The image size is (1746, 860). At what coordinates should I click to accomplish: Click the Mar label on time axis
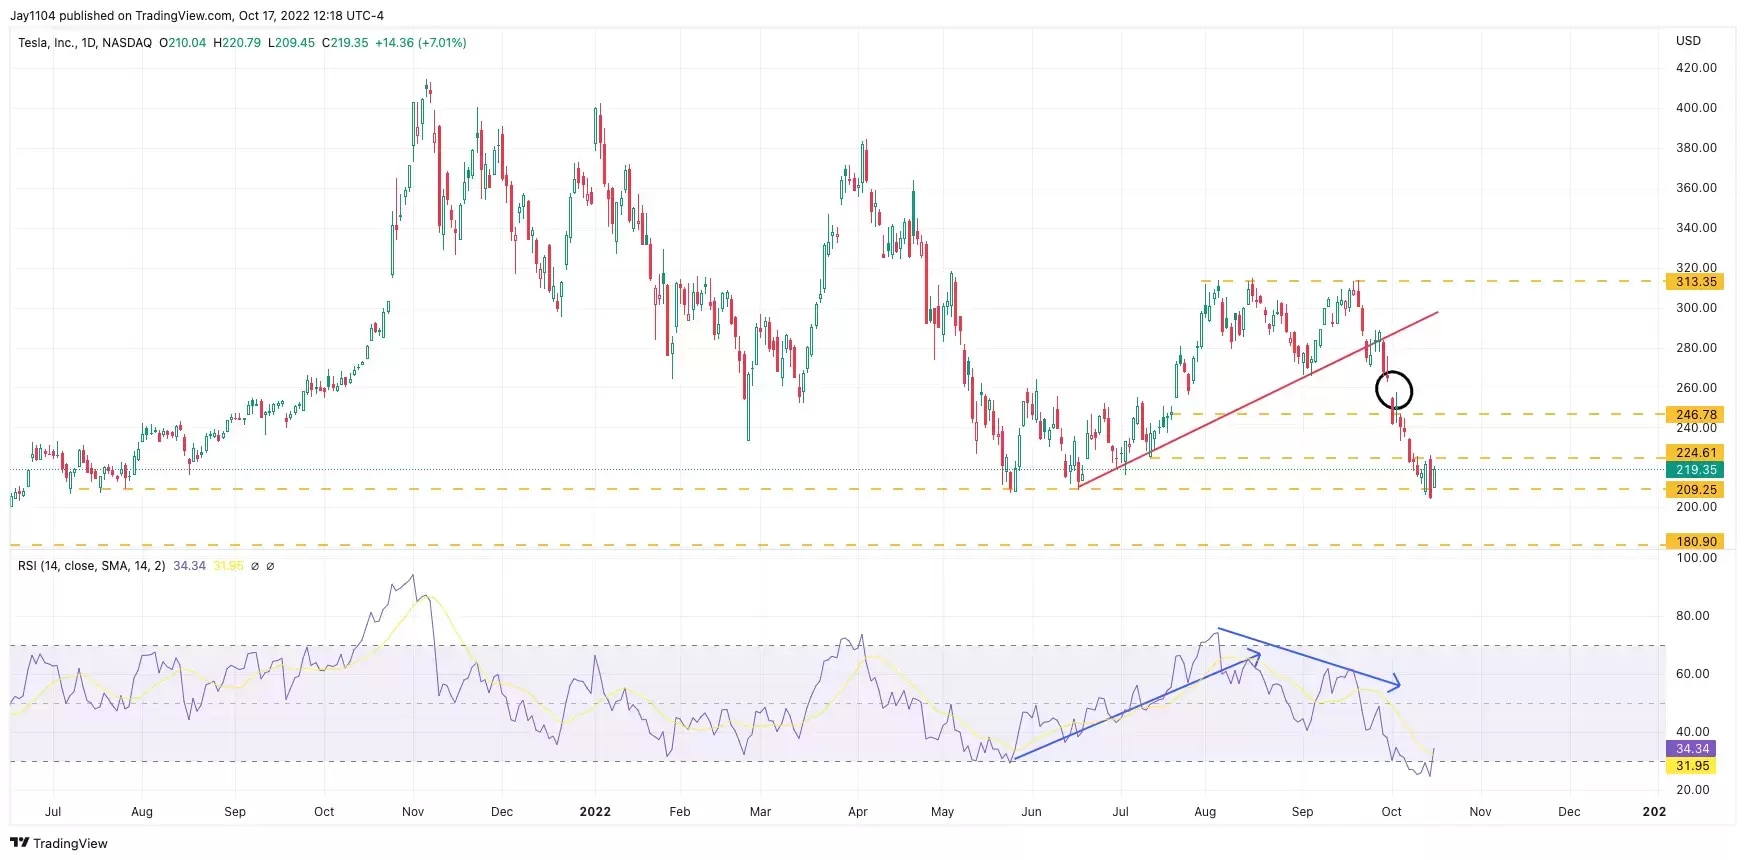click(x=760, y=812)
